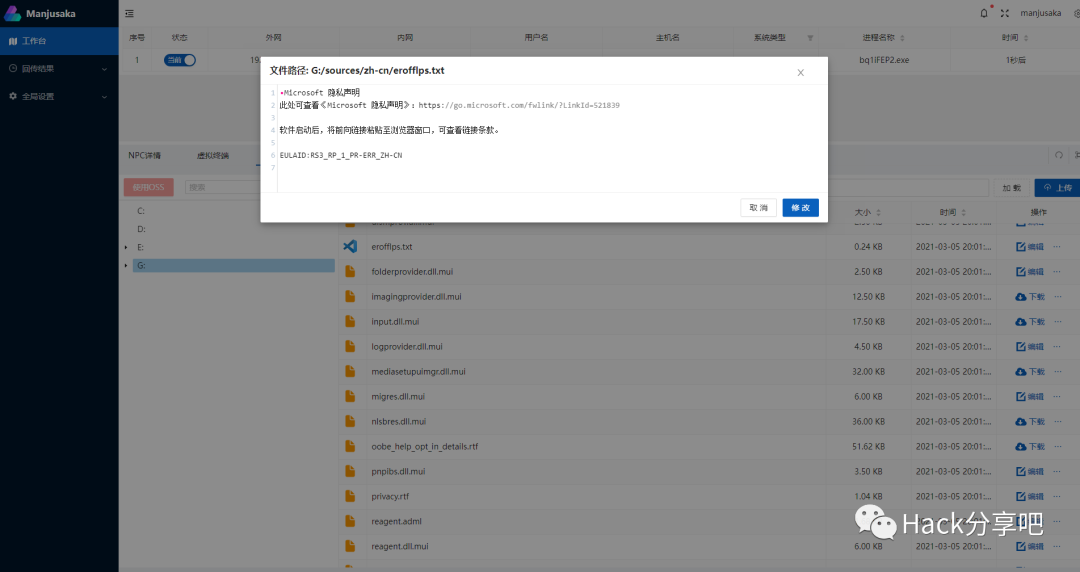Open more options for migres.dll.mui row
The image size is (1080, 572).
(1057, 396)
